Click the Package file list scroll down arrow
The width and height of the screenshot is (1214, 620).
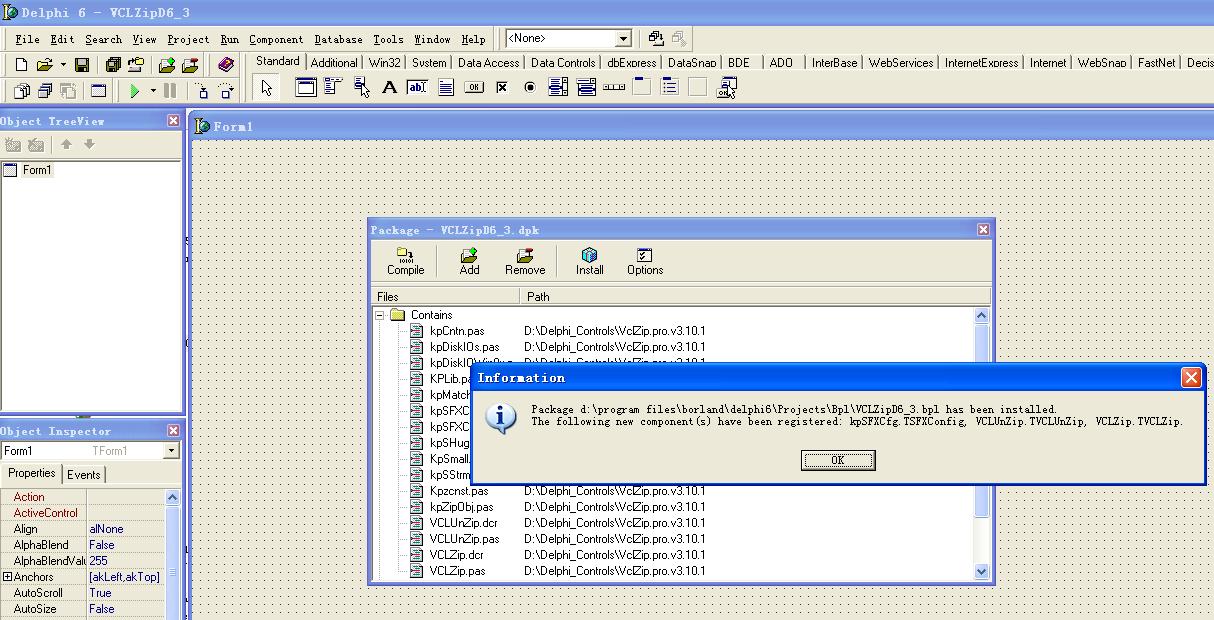coord(981,572)
